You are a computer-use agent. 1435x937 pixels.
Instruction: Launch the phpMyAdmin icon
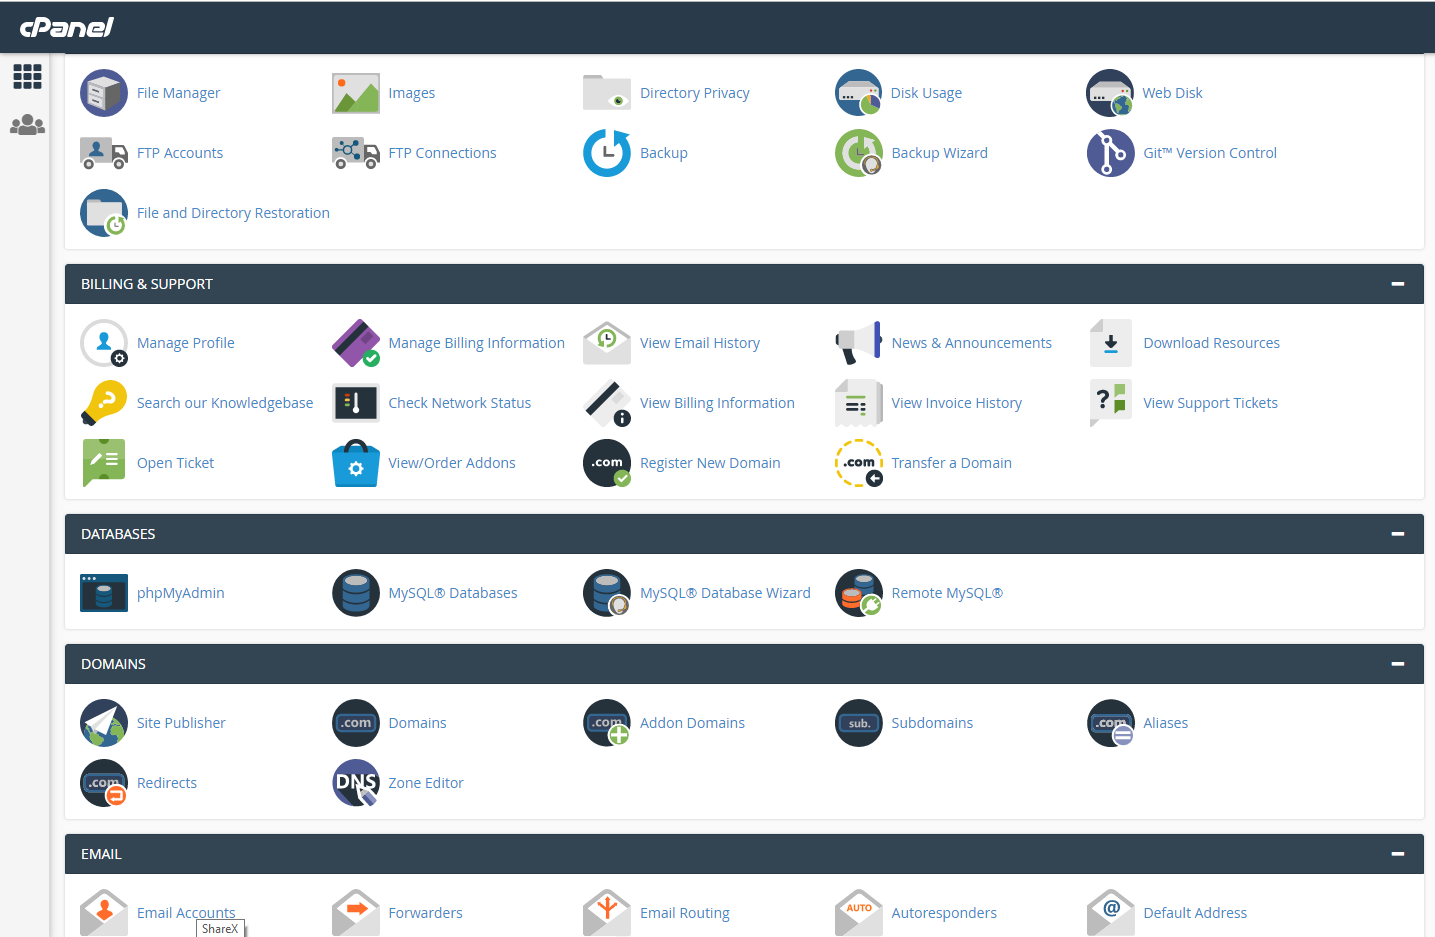point(104,593)
